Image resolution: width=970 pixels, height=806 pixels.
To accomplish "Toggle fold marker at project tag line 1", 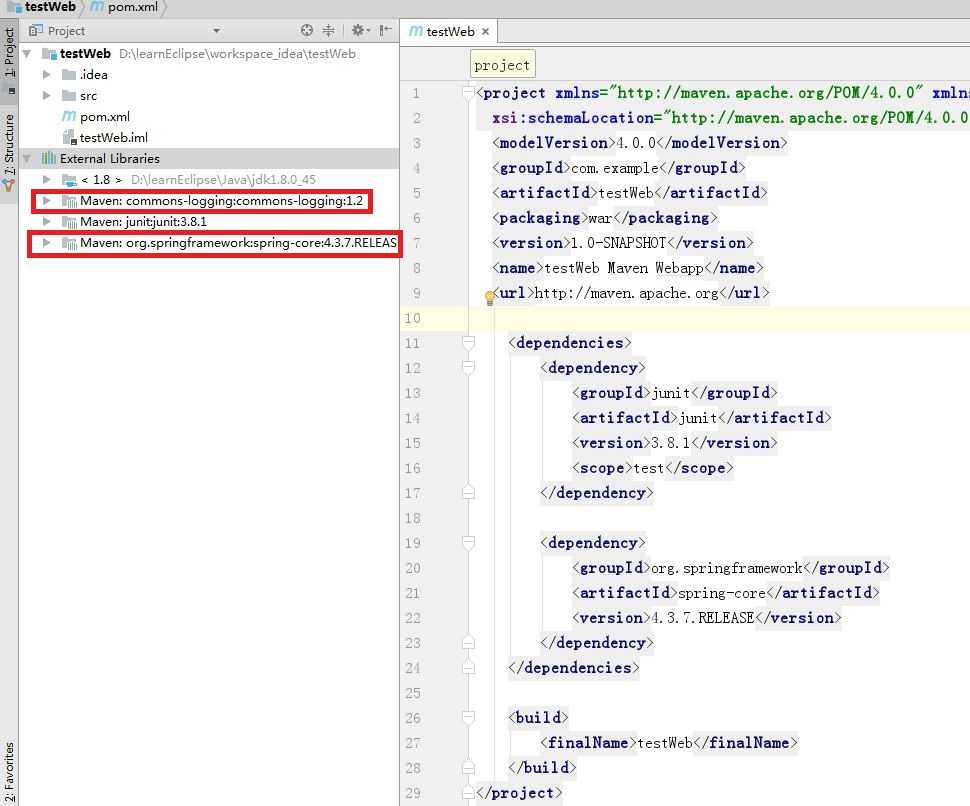I will 468,93.
